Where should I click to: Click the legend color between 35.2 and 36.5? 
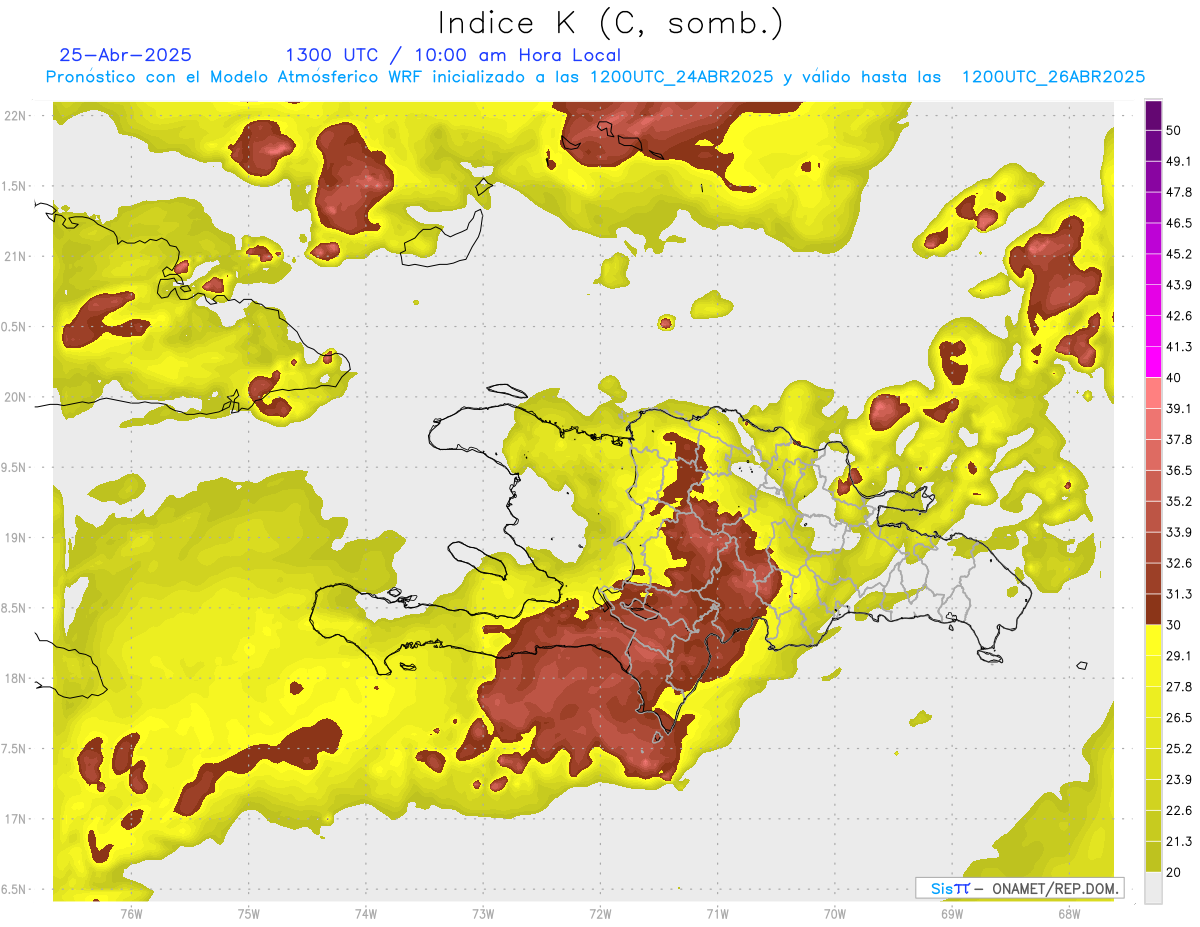tap(1153, 485)
